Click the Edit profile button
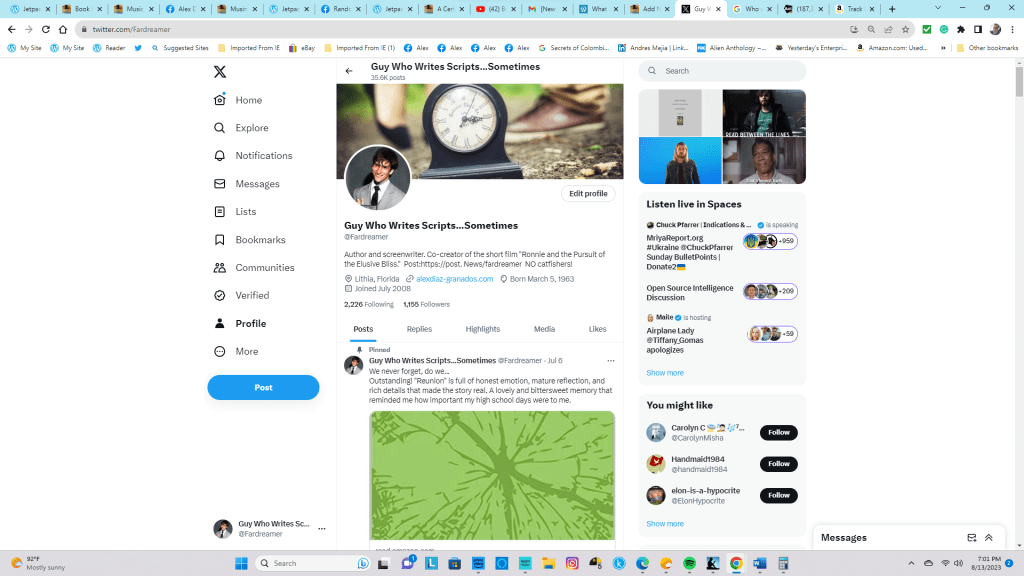1024x576 pixels. [x=588, y=194]
